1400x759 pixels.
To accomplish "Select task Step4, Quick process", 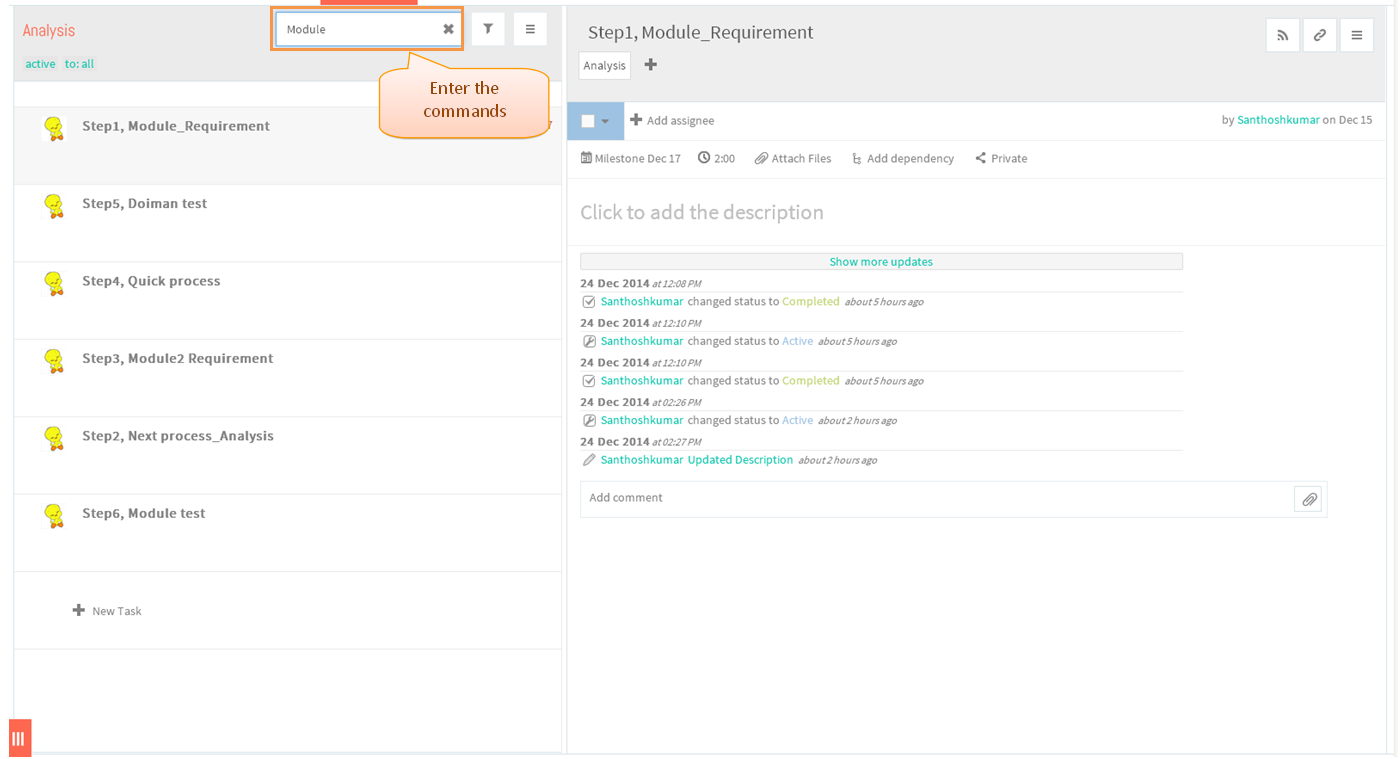I will pyautogui.click(x=287, y=301).
